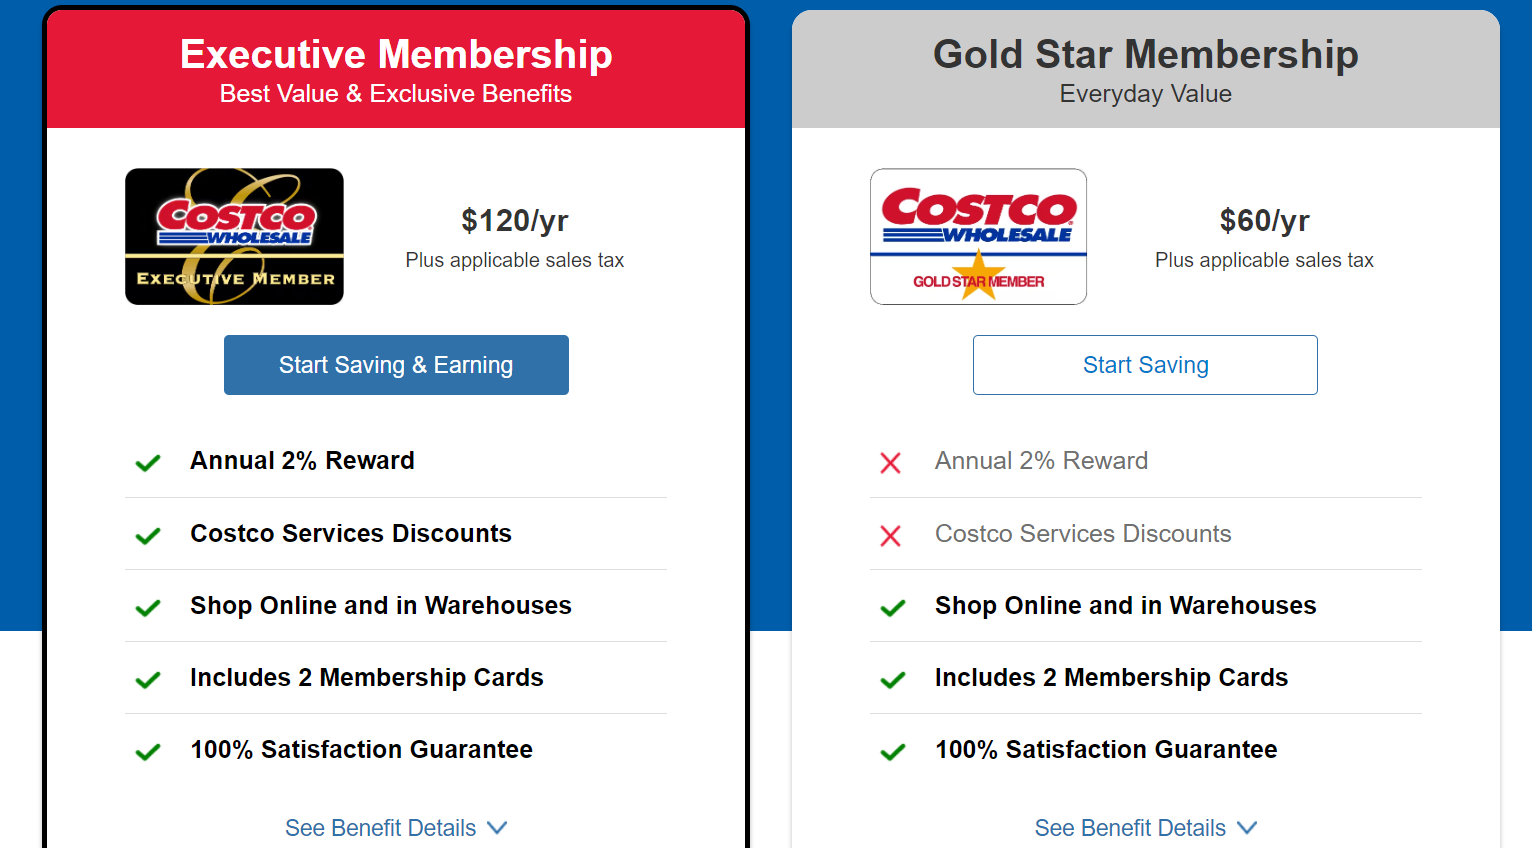Click the Start Saving & Earning button
This screenshot has width=1532, height=848.
(396, 365)
